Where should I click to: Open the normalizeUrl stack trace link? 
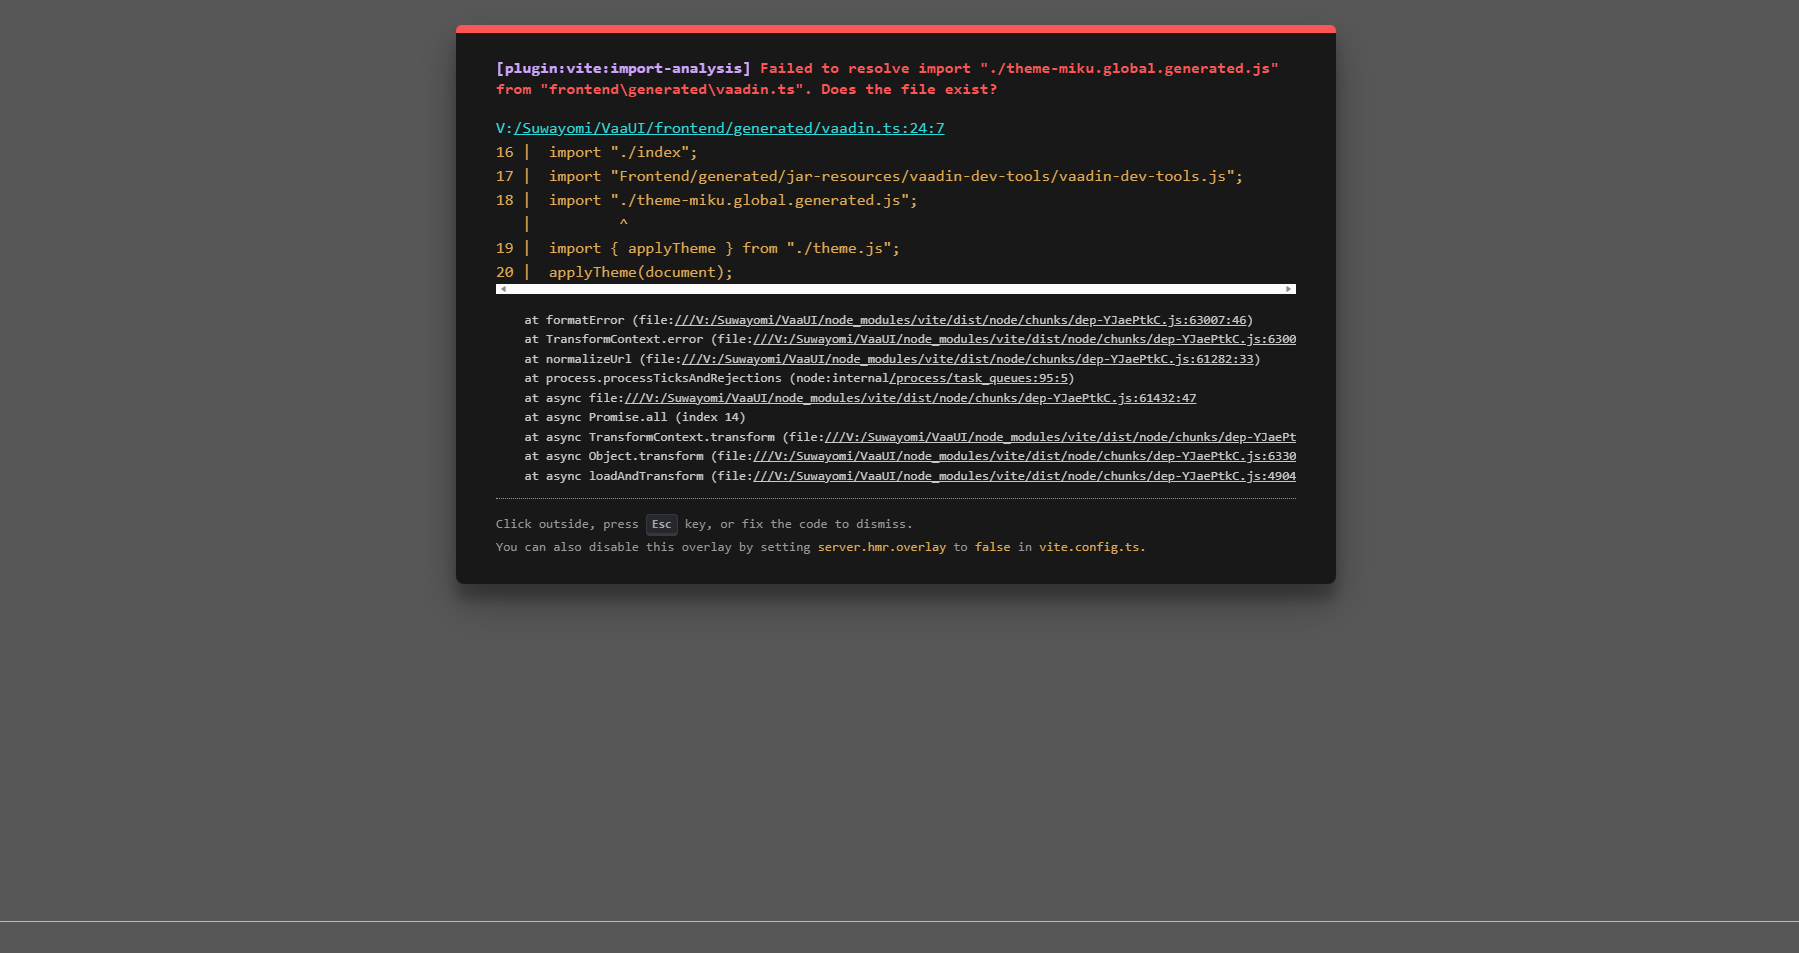967,359
